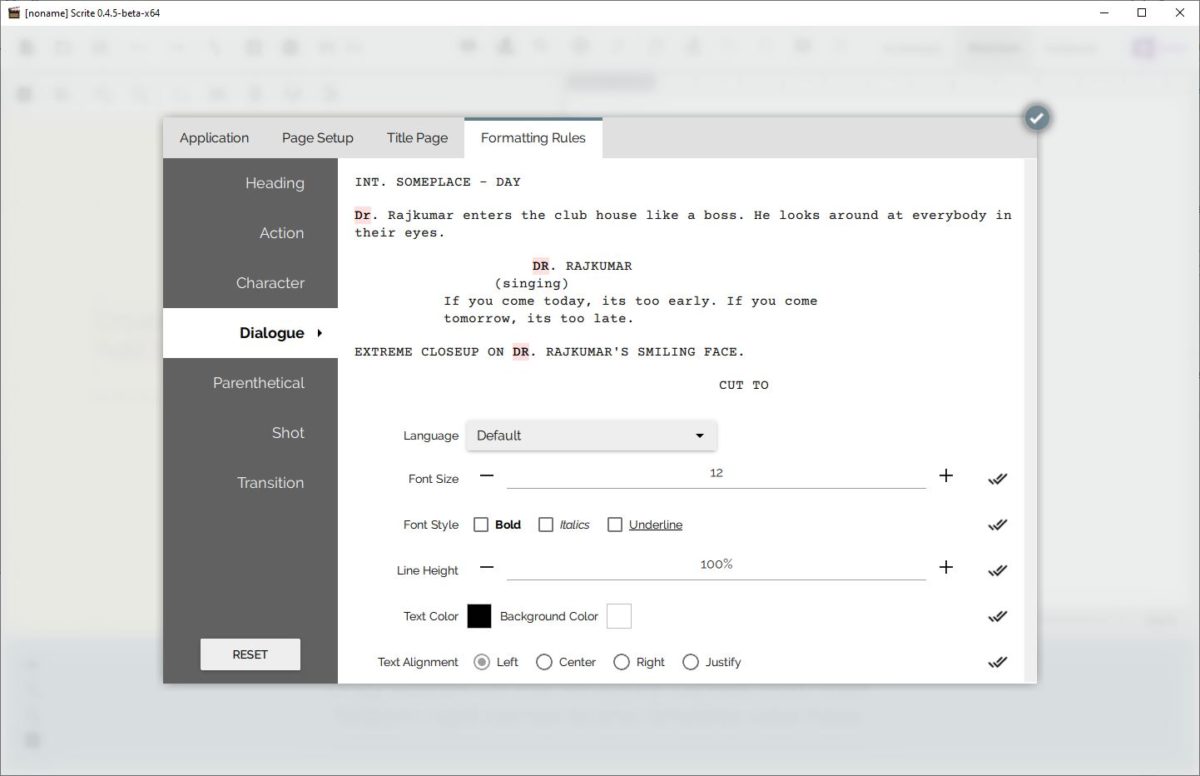Increase line height with the plus icon
This screenshot has width=1200, height=776.
click(x=946, y=567)
